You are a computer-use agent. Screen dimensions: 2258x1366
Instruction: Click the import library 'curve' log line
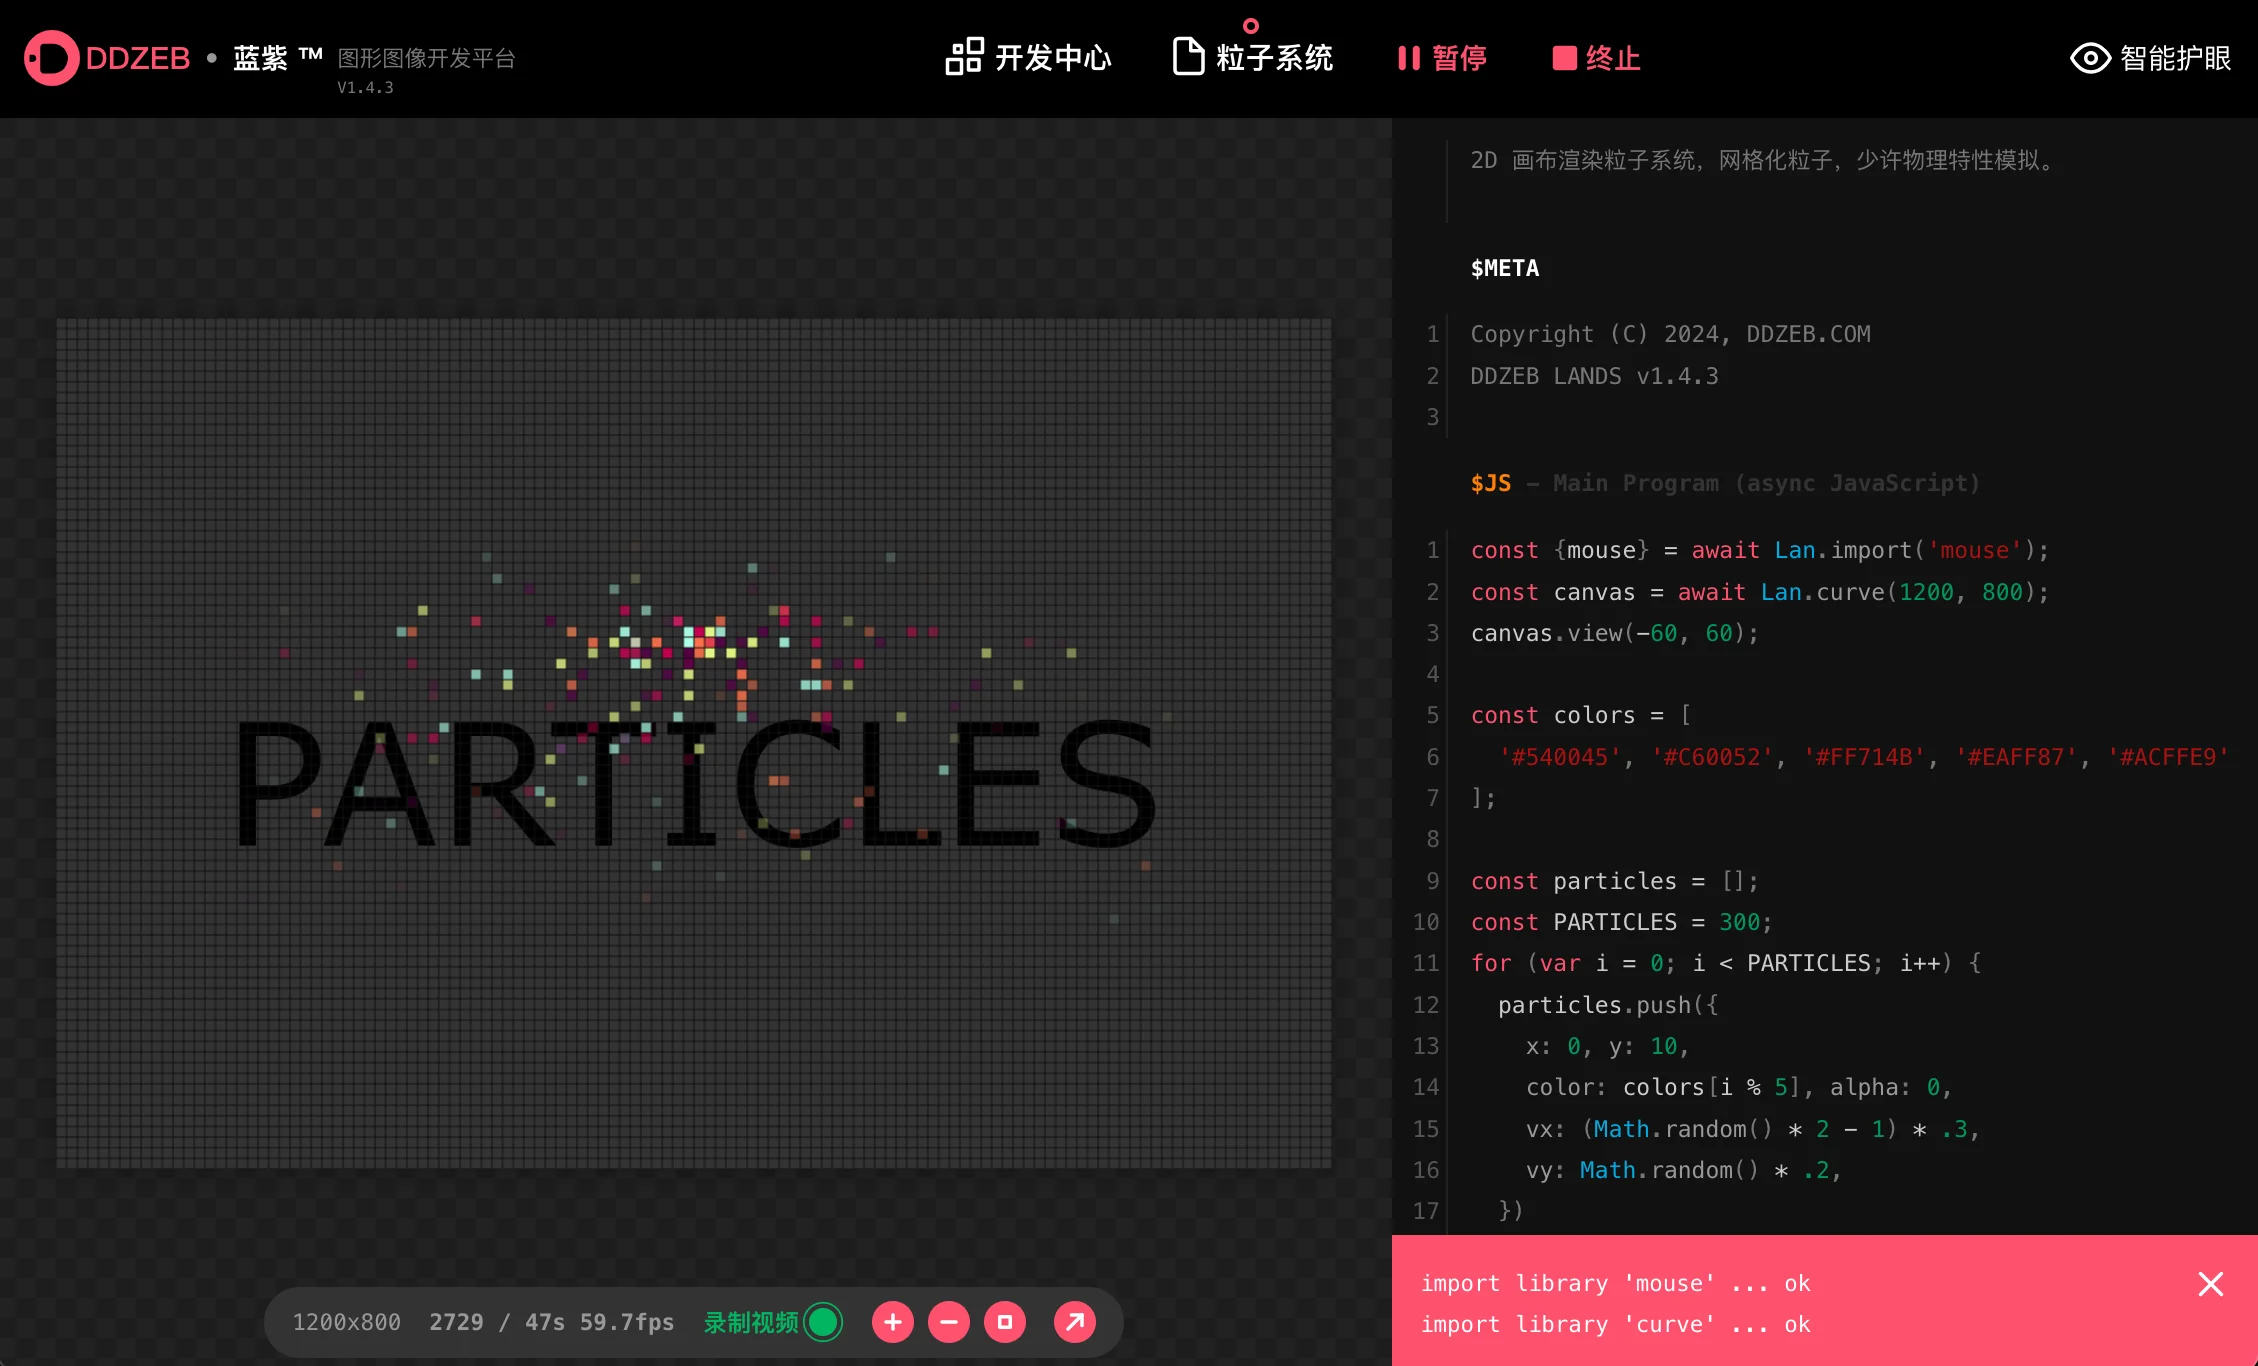click(1616, 1324)
